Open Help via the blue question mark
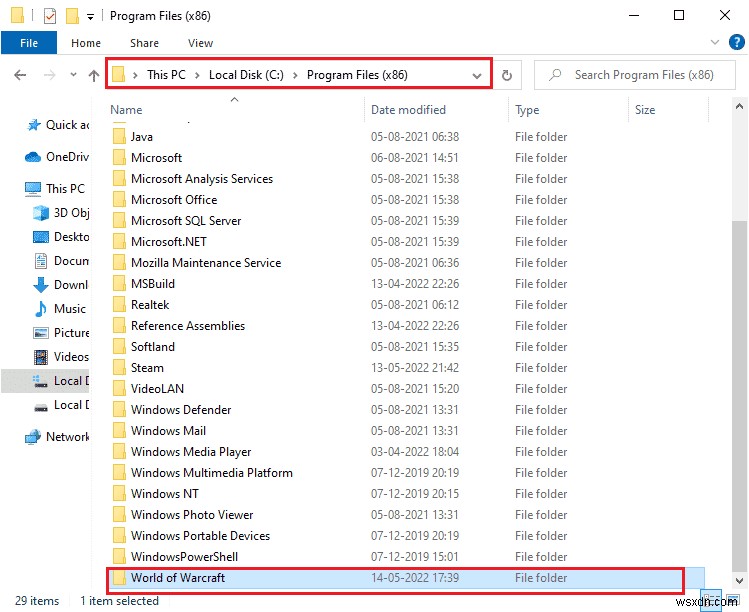This screenshot has height=612, width=749. click(x=737, y=42)
